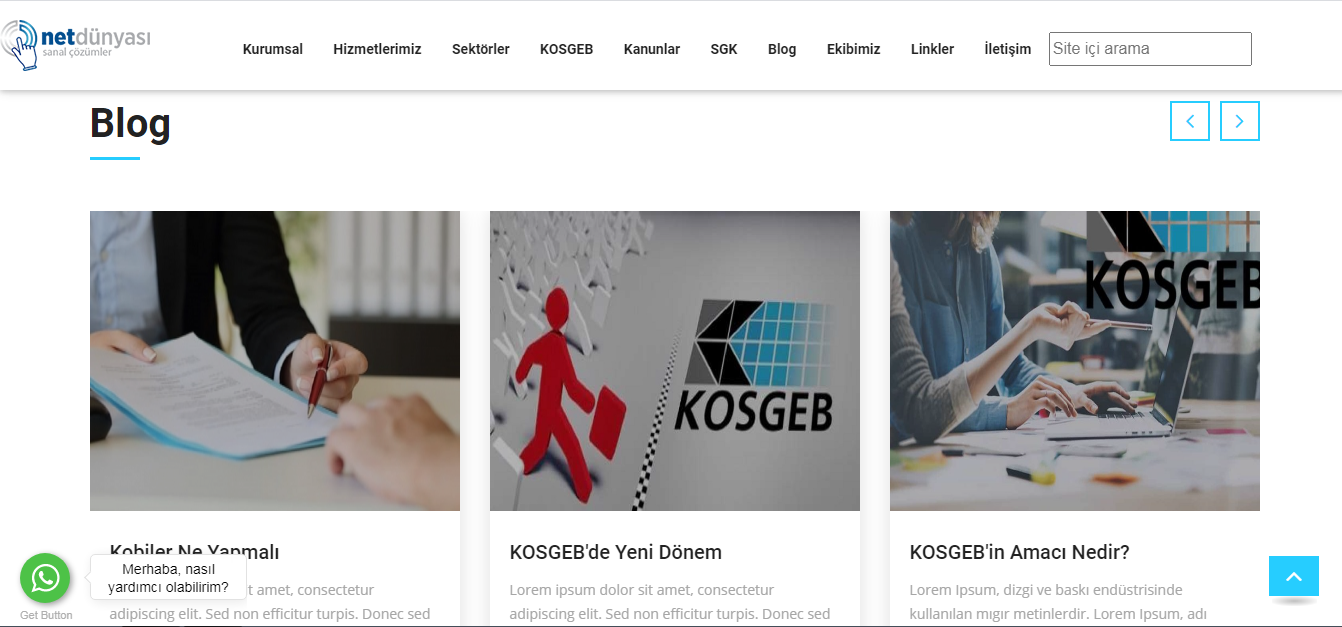Open the Linkler menu item

(x=932, y=49)
